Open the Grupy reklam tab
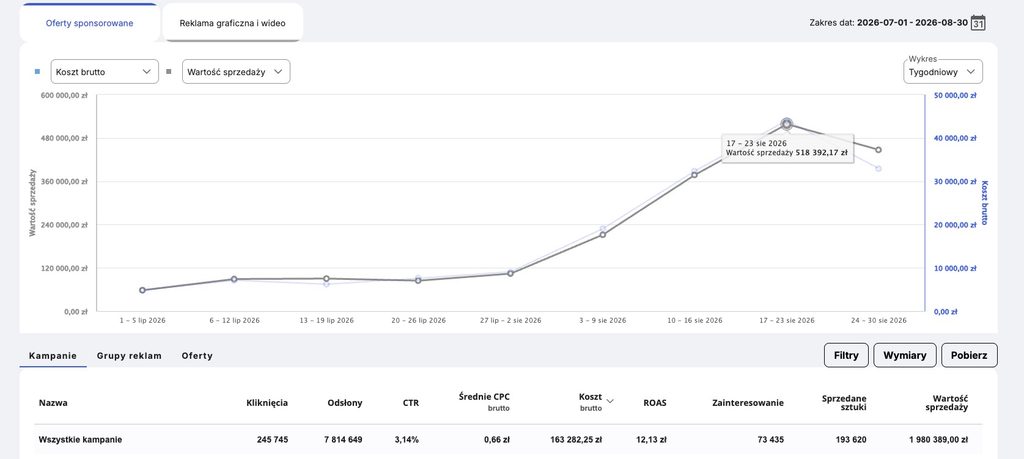1024x459 pixels. point(129,356)
